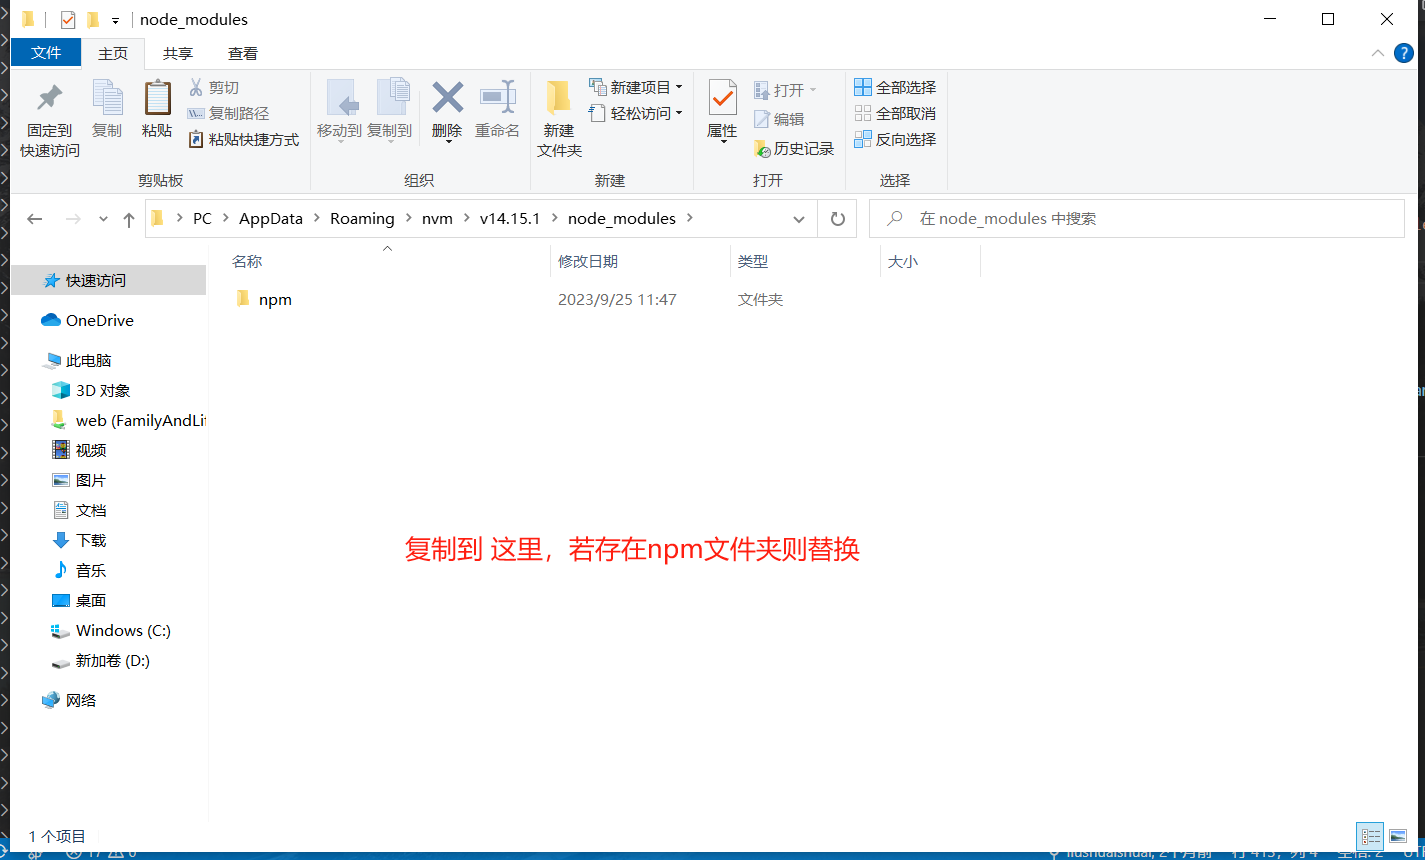Go back with left arrow
Image resolution: width=1425 pixels, height=860 pixels.
click(35, 219)
